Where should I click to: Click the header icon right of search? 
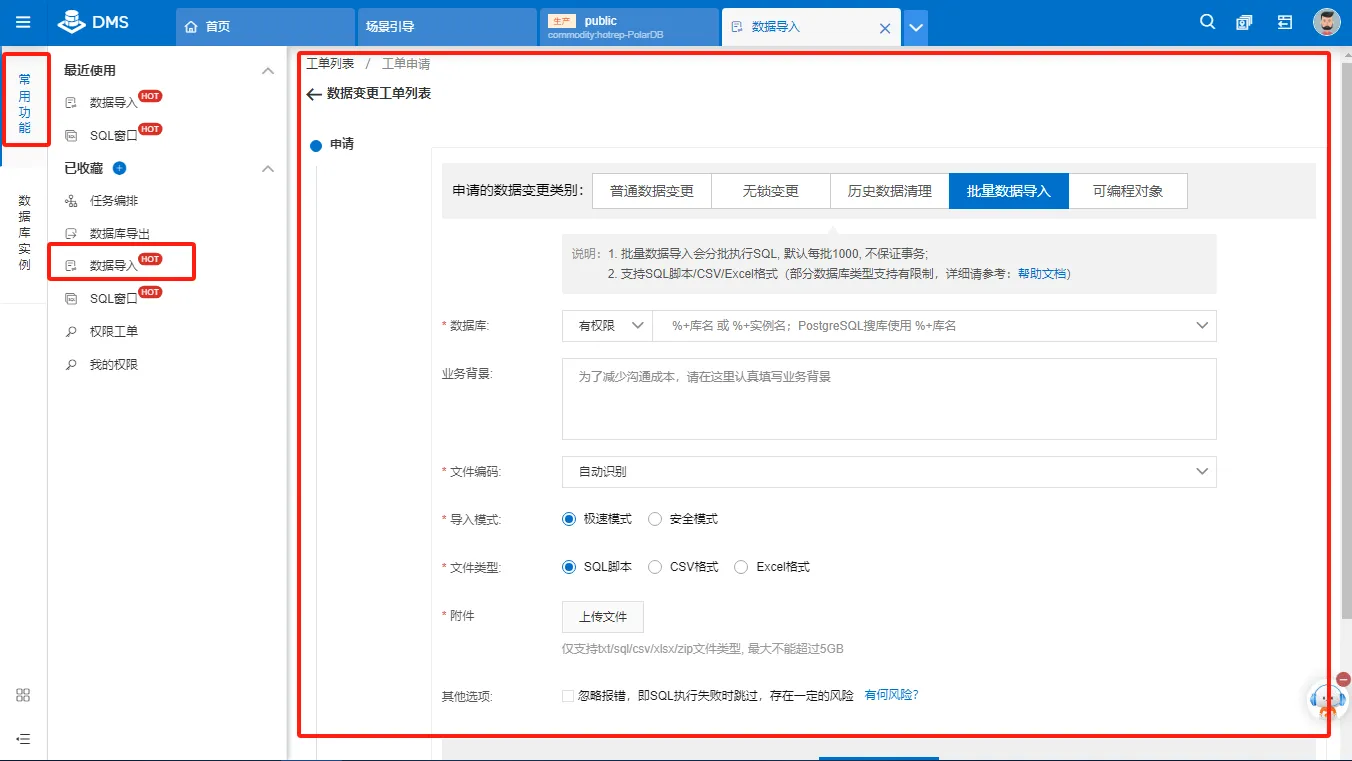click(x=1244, y=22)
